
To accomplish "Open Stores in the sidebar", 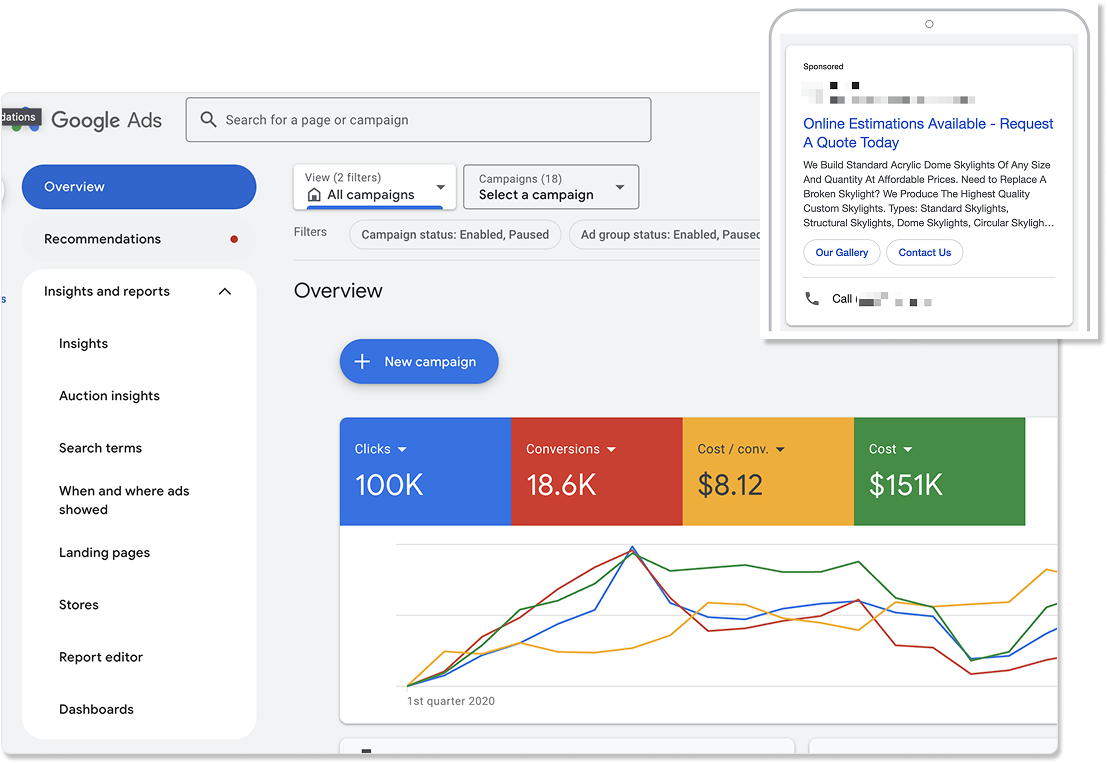I will click(78, 605).
